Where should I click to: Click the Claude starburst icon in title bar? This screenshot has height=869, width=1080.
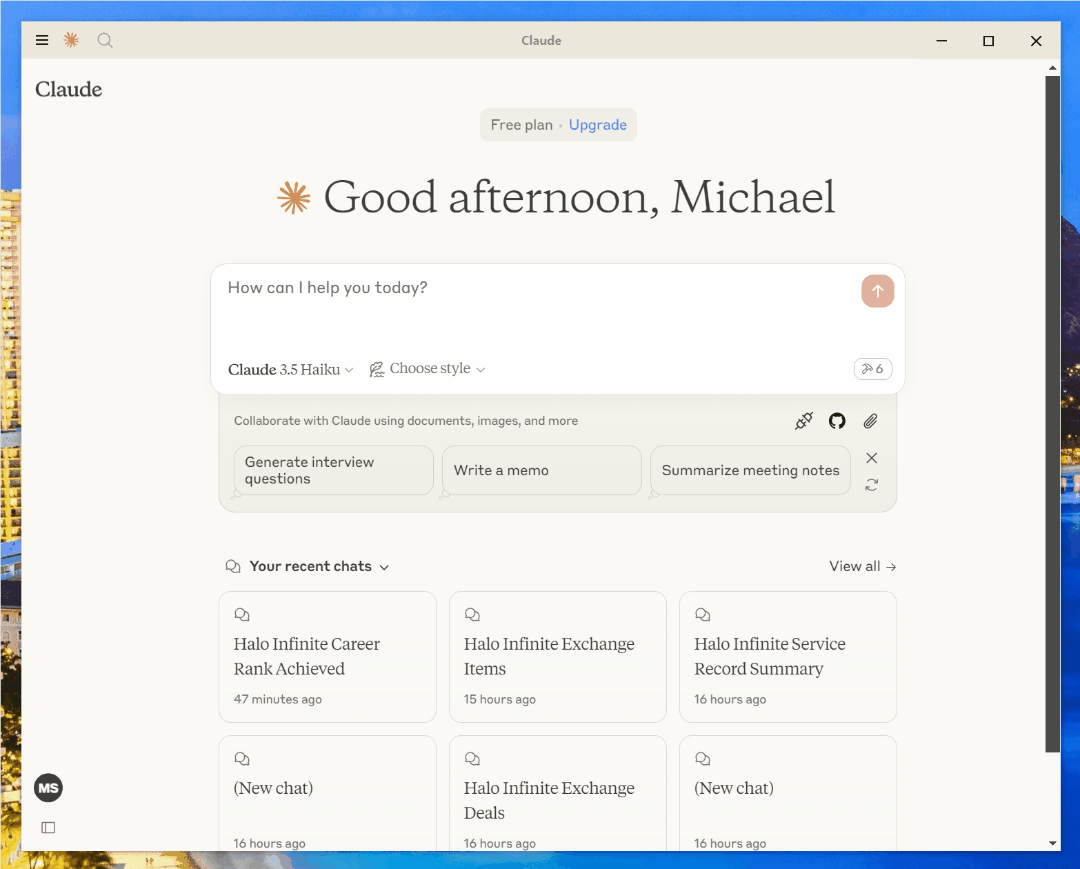[71, 40]
